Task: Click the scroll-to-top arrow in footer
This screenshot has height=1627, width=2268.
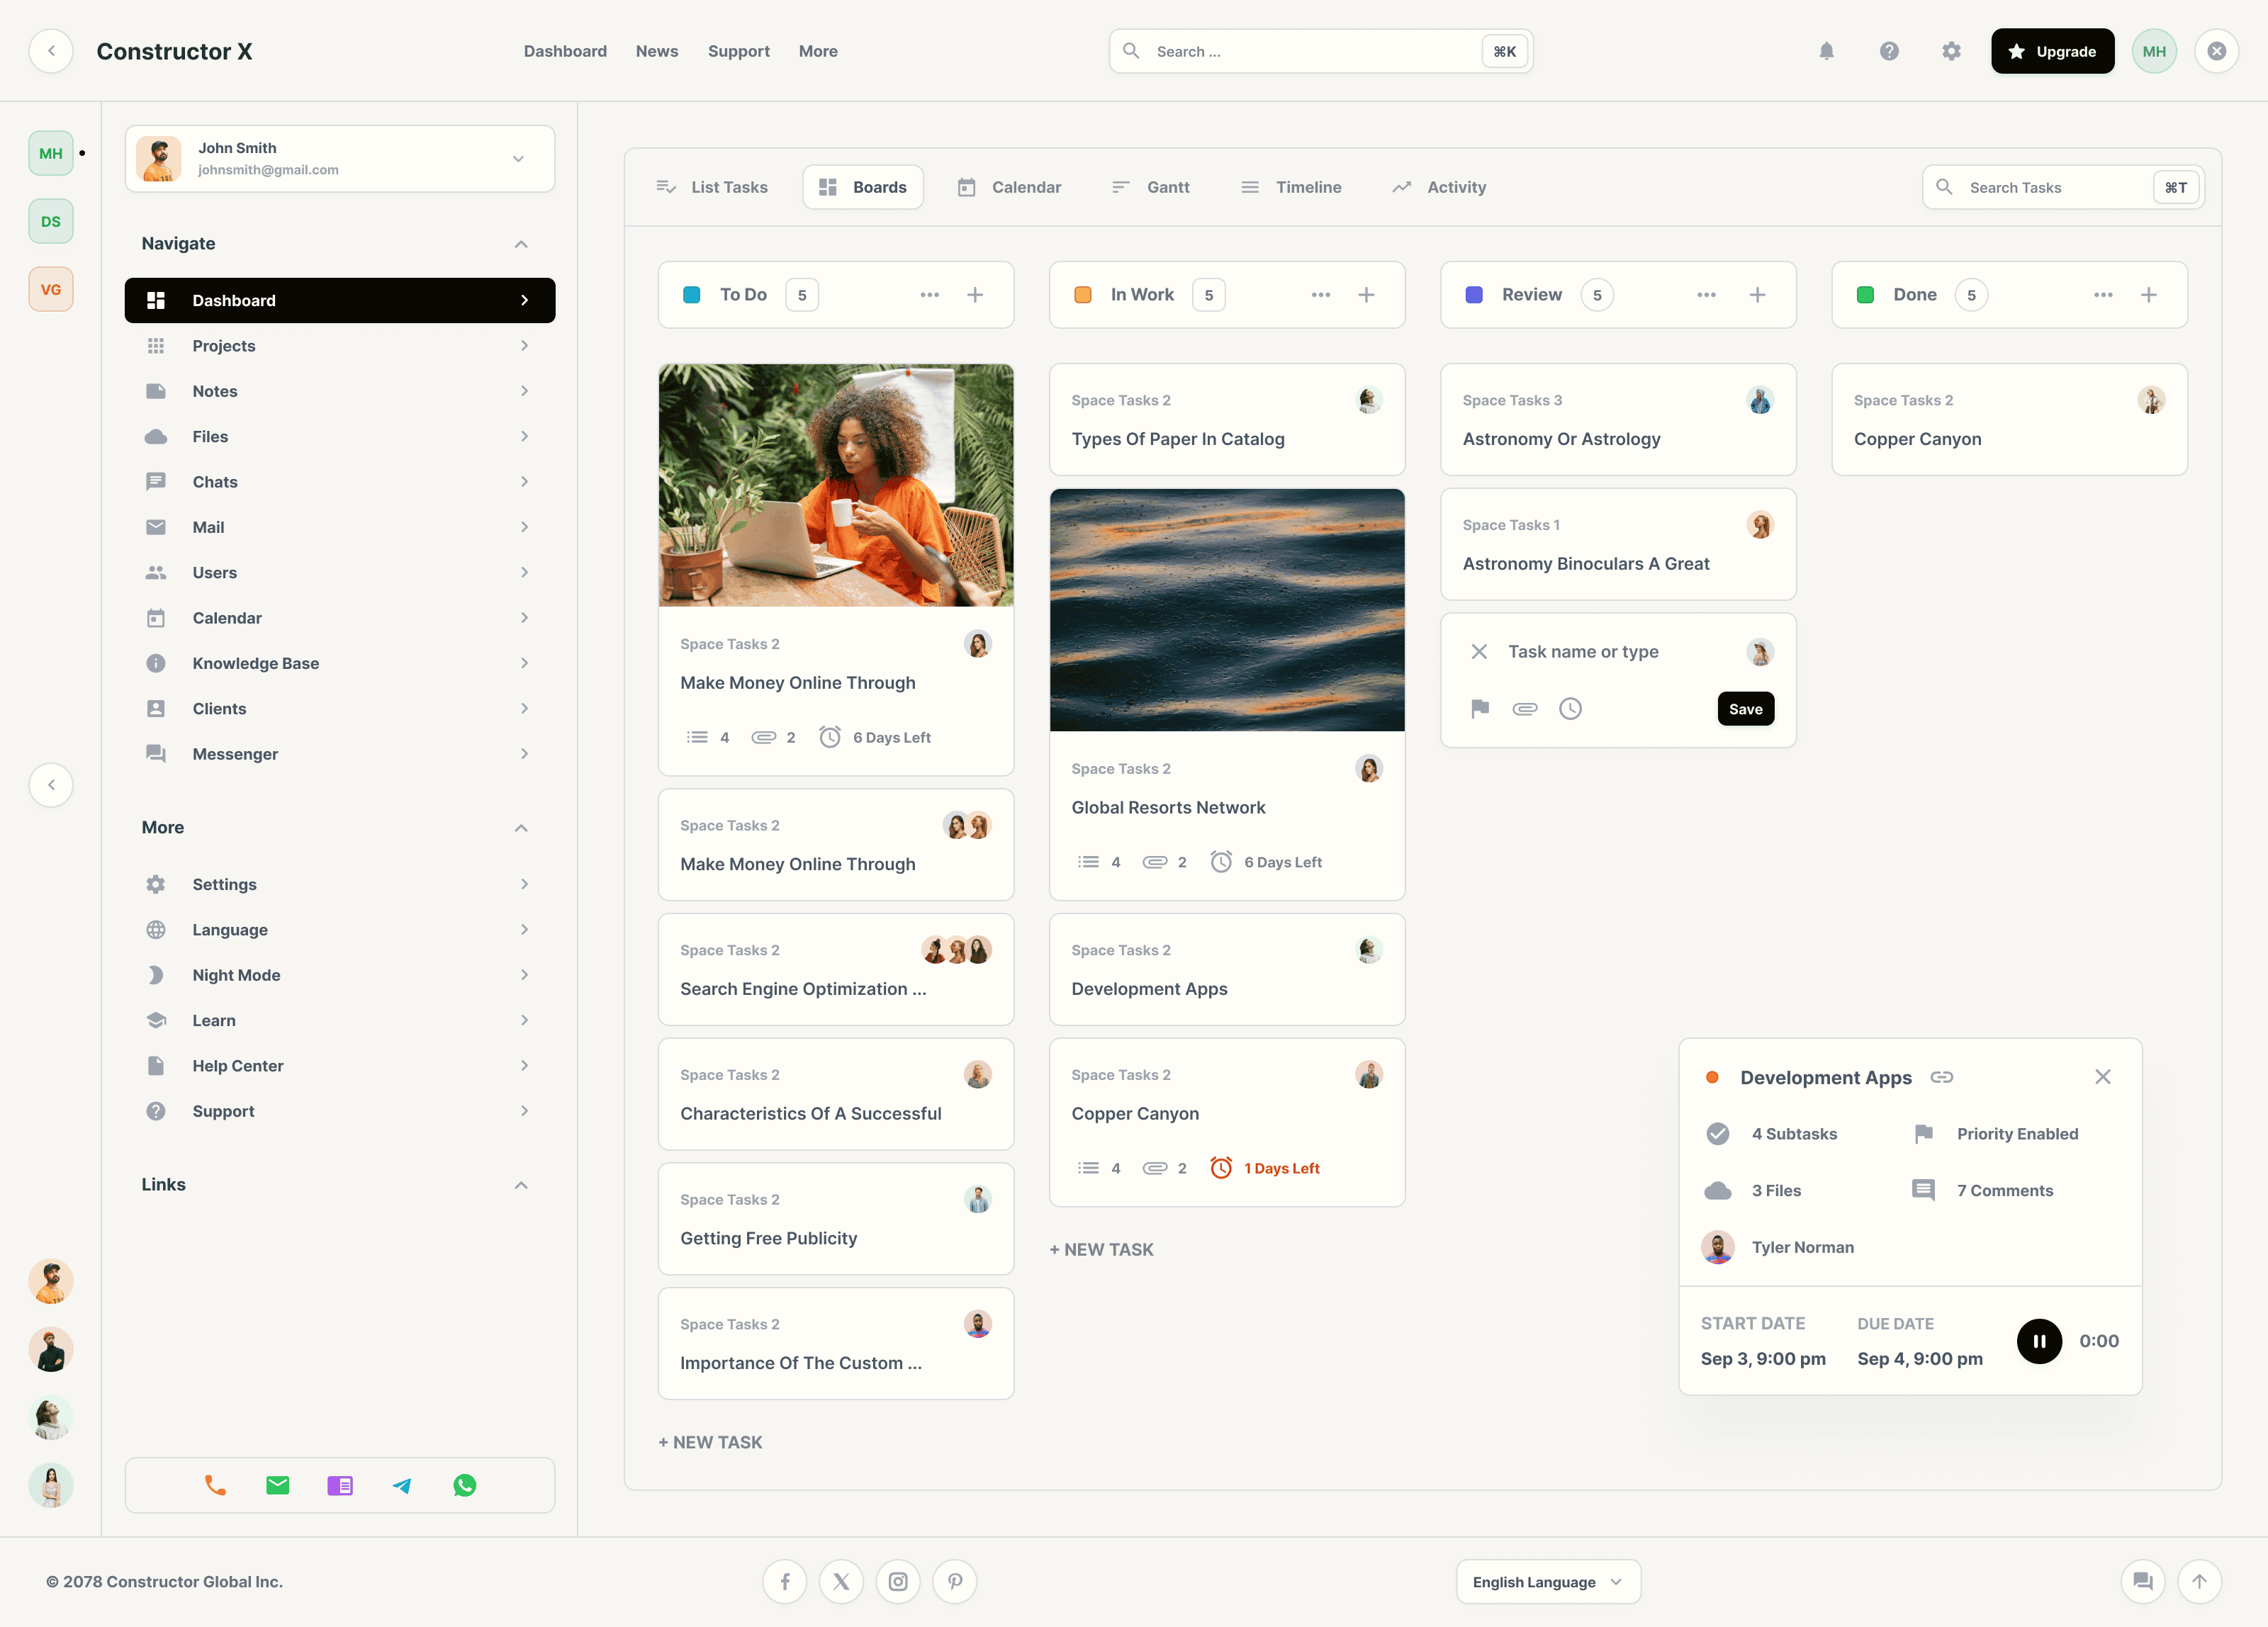Action: (x=2198, y=1581)
